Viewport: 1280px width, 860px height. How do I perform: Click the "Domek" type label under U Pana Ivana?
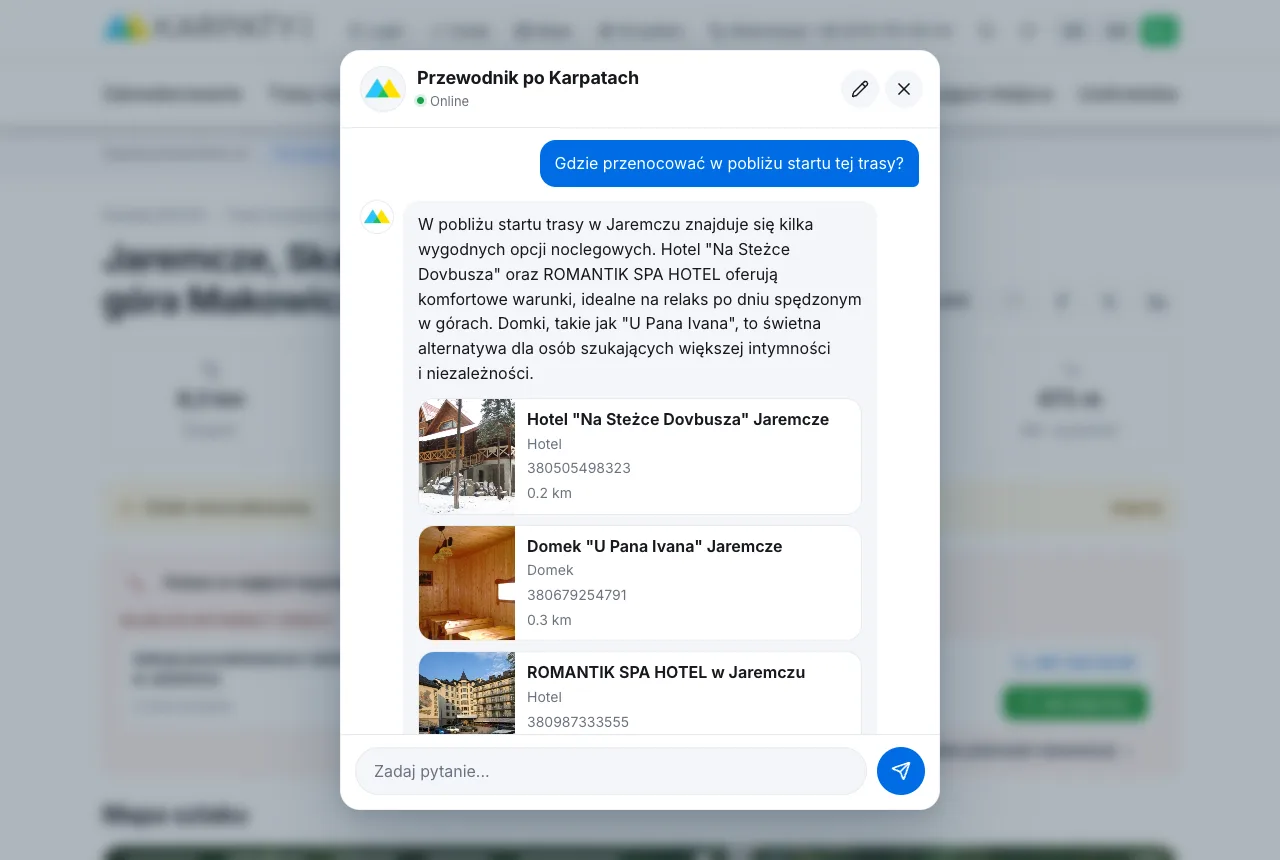coord(550,570)
